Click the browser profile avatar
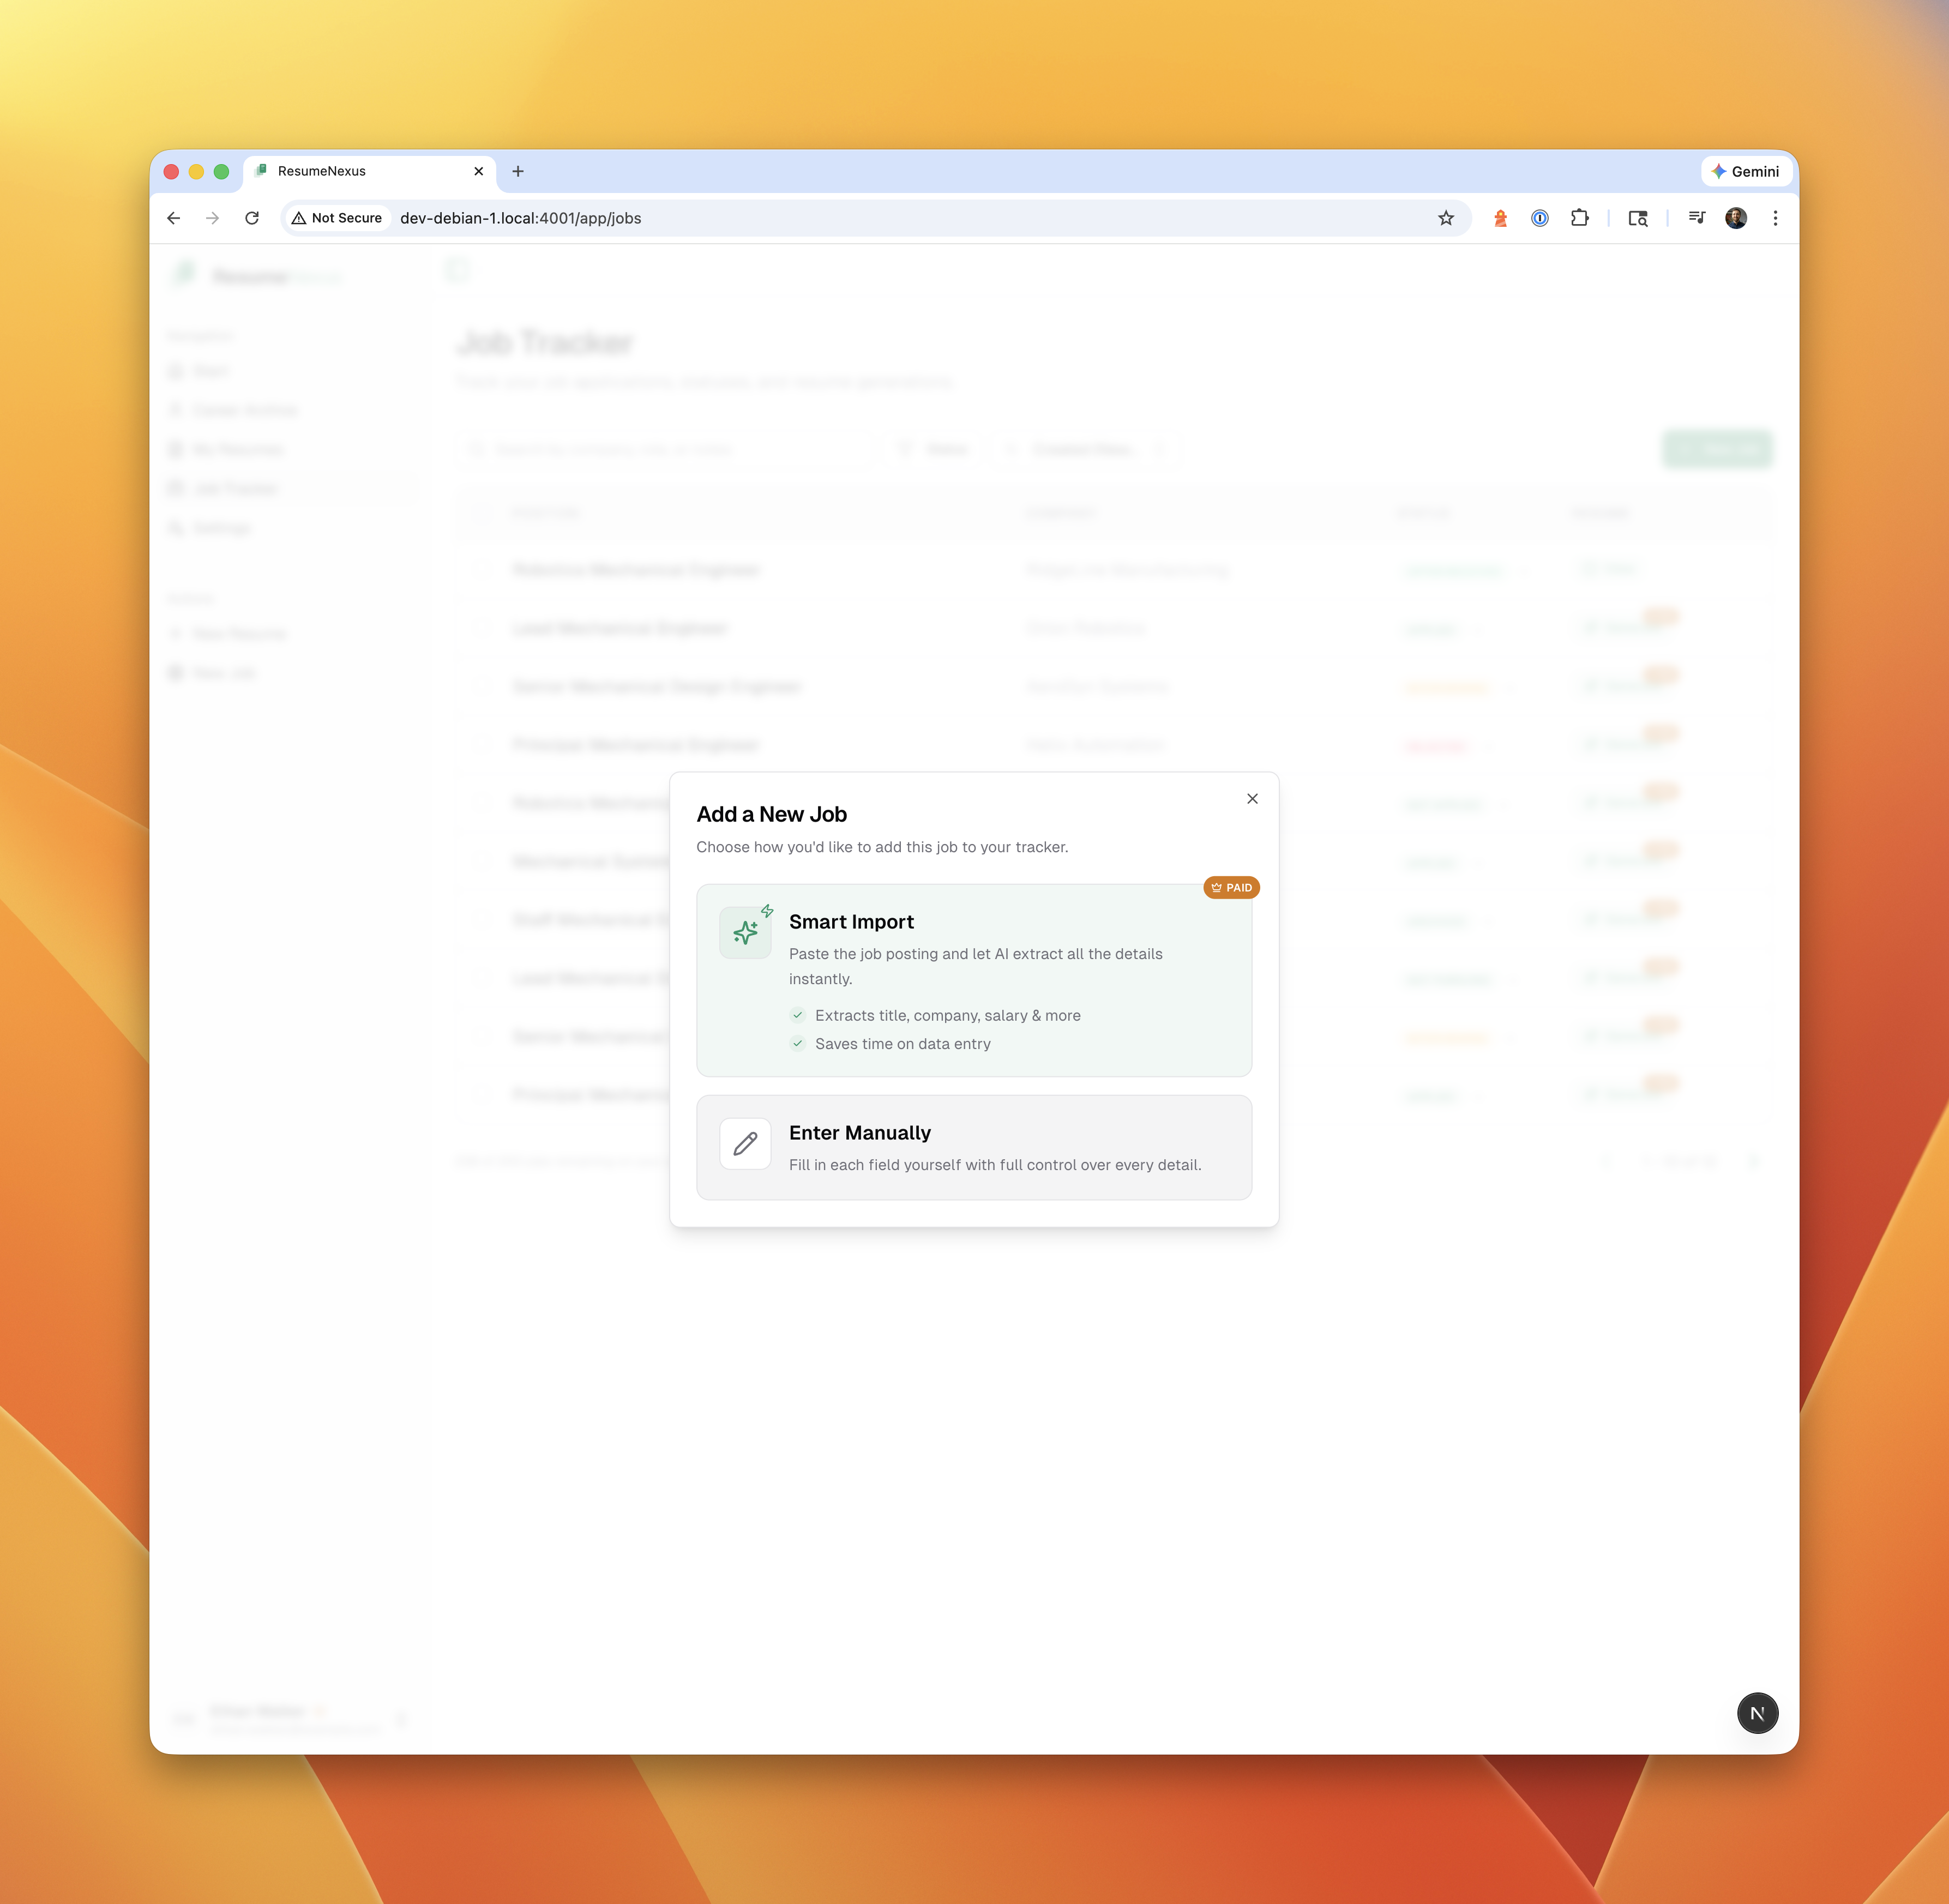 click(x=1735, y=218)
